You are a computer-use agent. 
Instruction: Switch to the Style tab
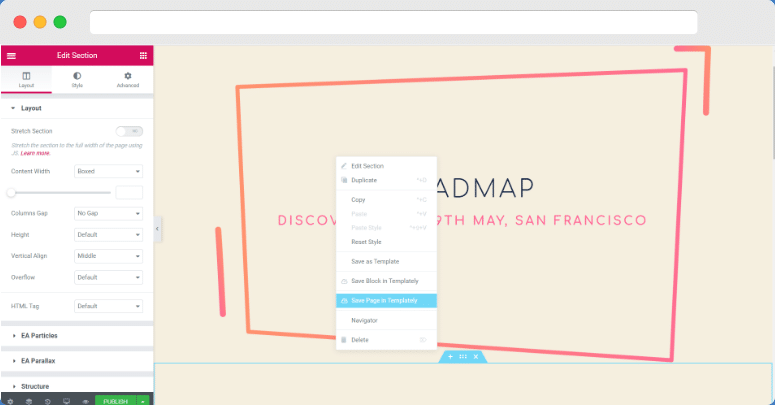tap(77, 80)
